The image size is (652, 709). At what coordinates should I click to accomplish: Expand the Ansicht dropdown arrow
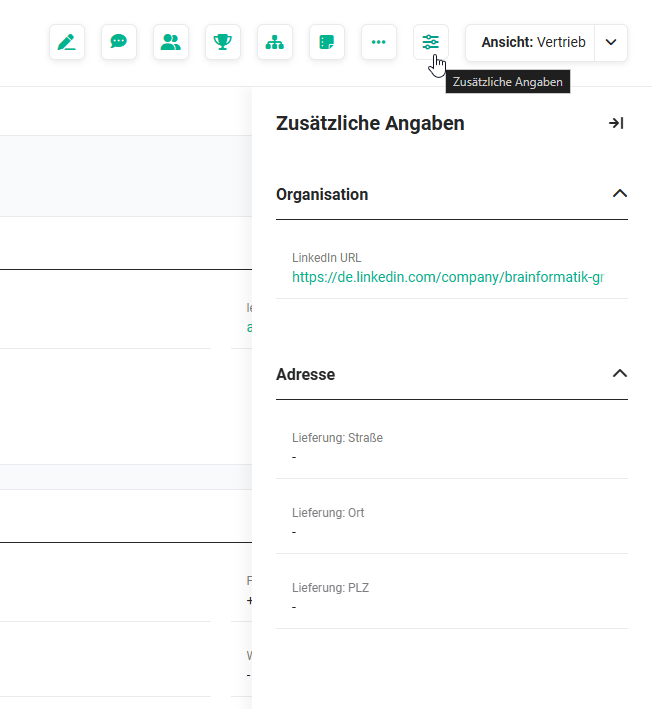point(611,43)
